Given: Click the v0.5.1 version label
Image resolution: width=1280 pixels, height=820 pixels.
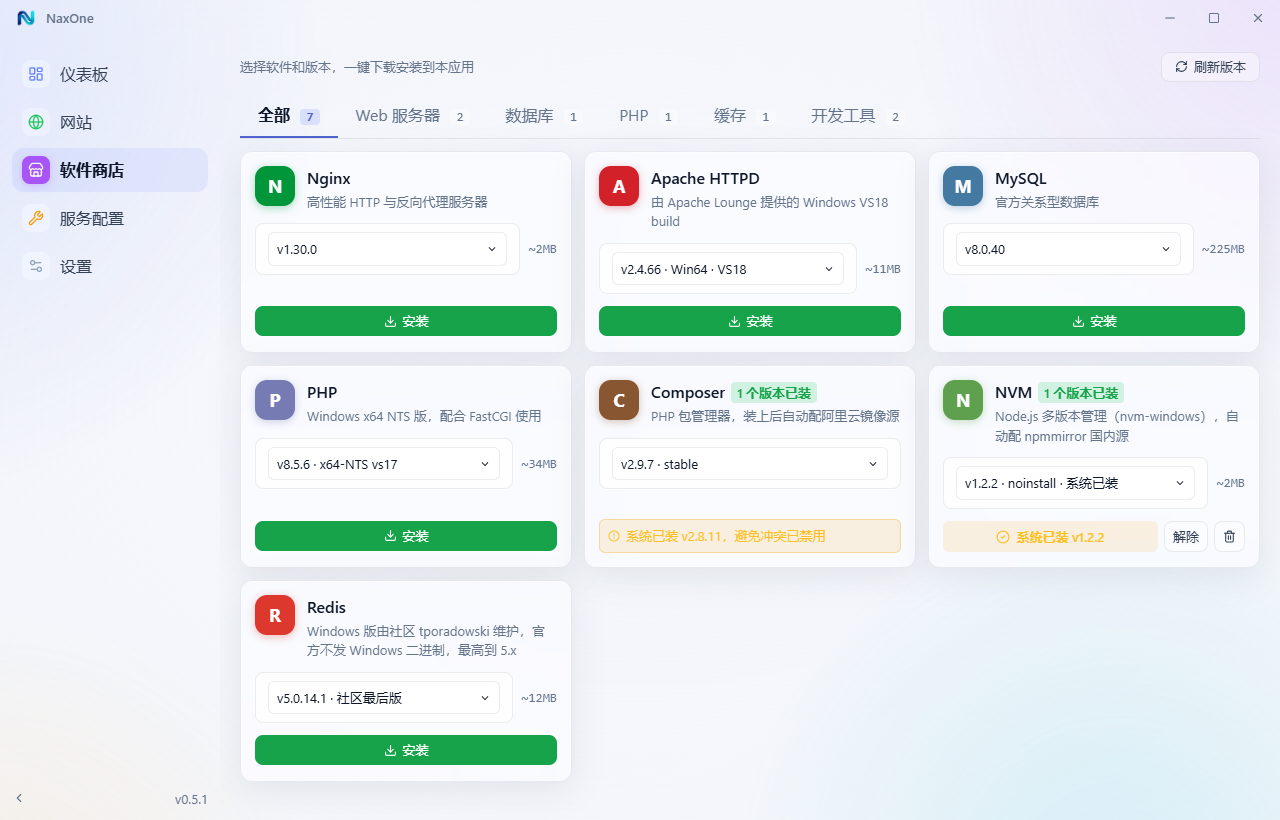Looking at the screenshot, I should coord(191,800).
